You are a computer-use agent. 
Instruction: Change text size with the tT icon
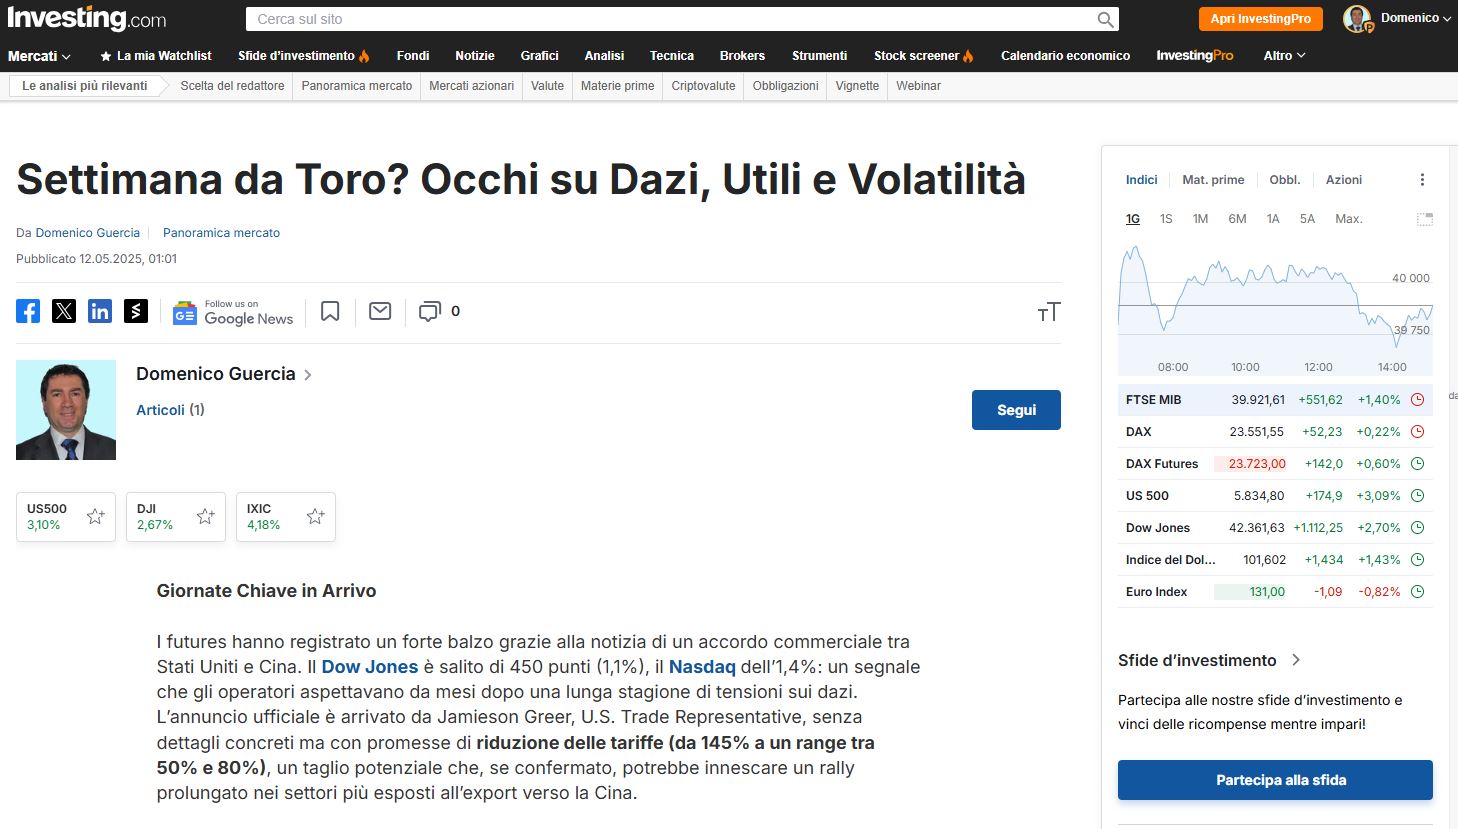pyautogui.click(x=1049, y=312)
